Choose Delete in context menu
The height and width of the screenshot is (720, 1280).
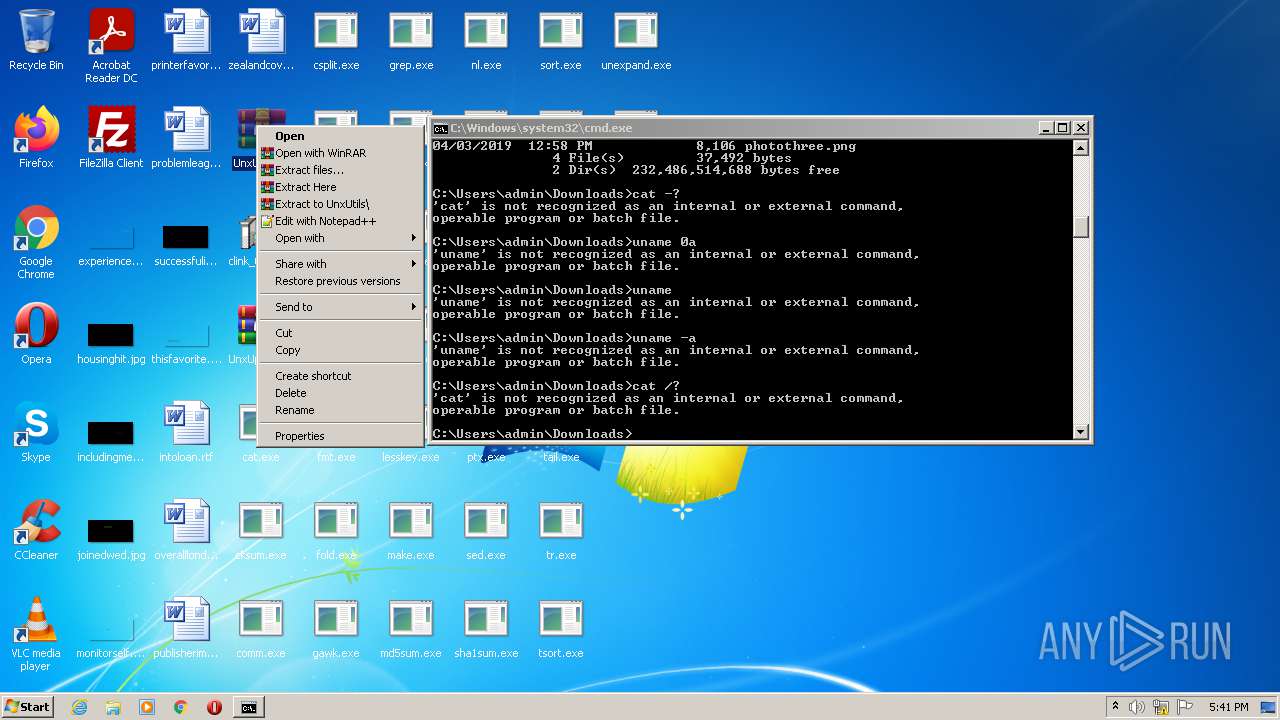(340, 393)
